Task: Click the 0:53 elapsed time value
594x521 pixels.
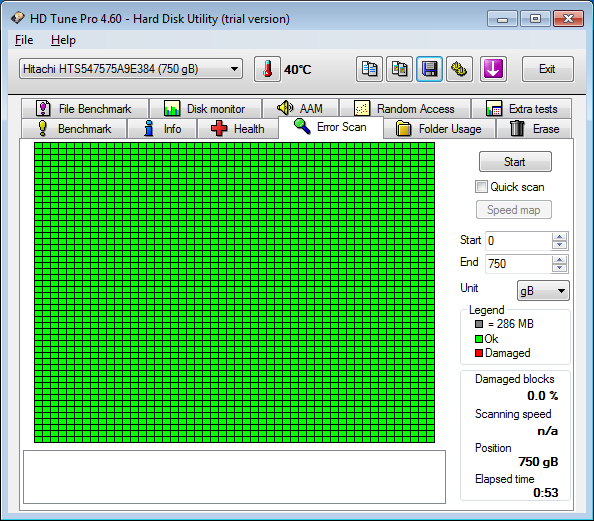Action: click(546, 493)
